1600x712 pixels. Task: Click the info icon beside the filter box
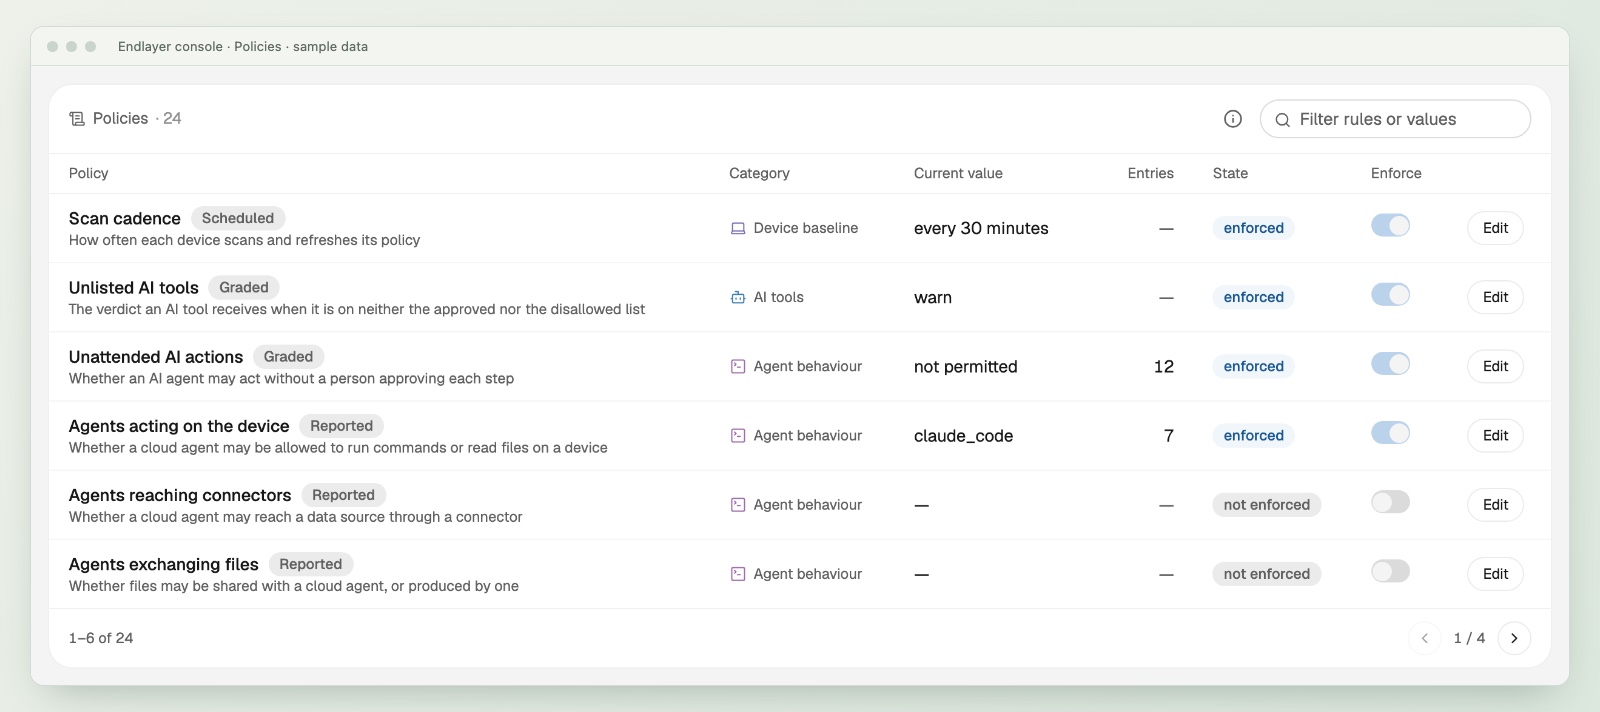(x=1233, y=119)
